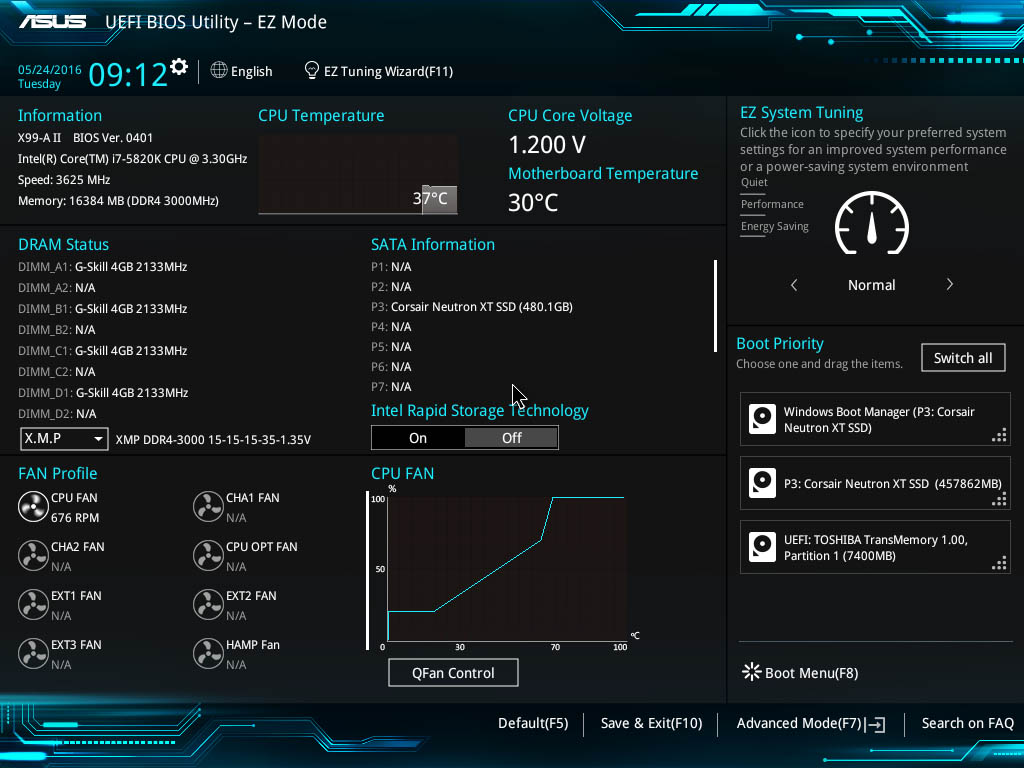This screenshot has height=768, width=1024.
Task: Select the CHA1 FAN icon
Action: coord(208,507)
